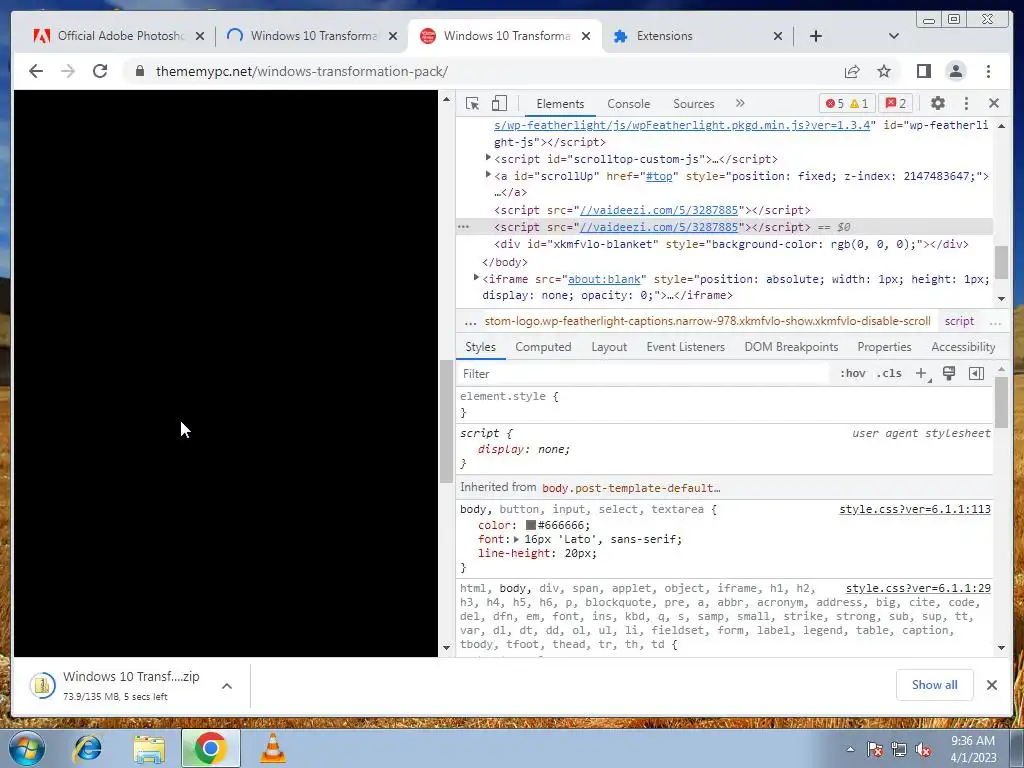
Task: Toggle the .cls element classes panel
Action: point(889,374)
